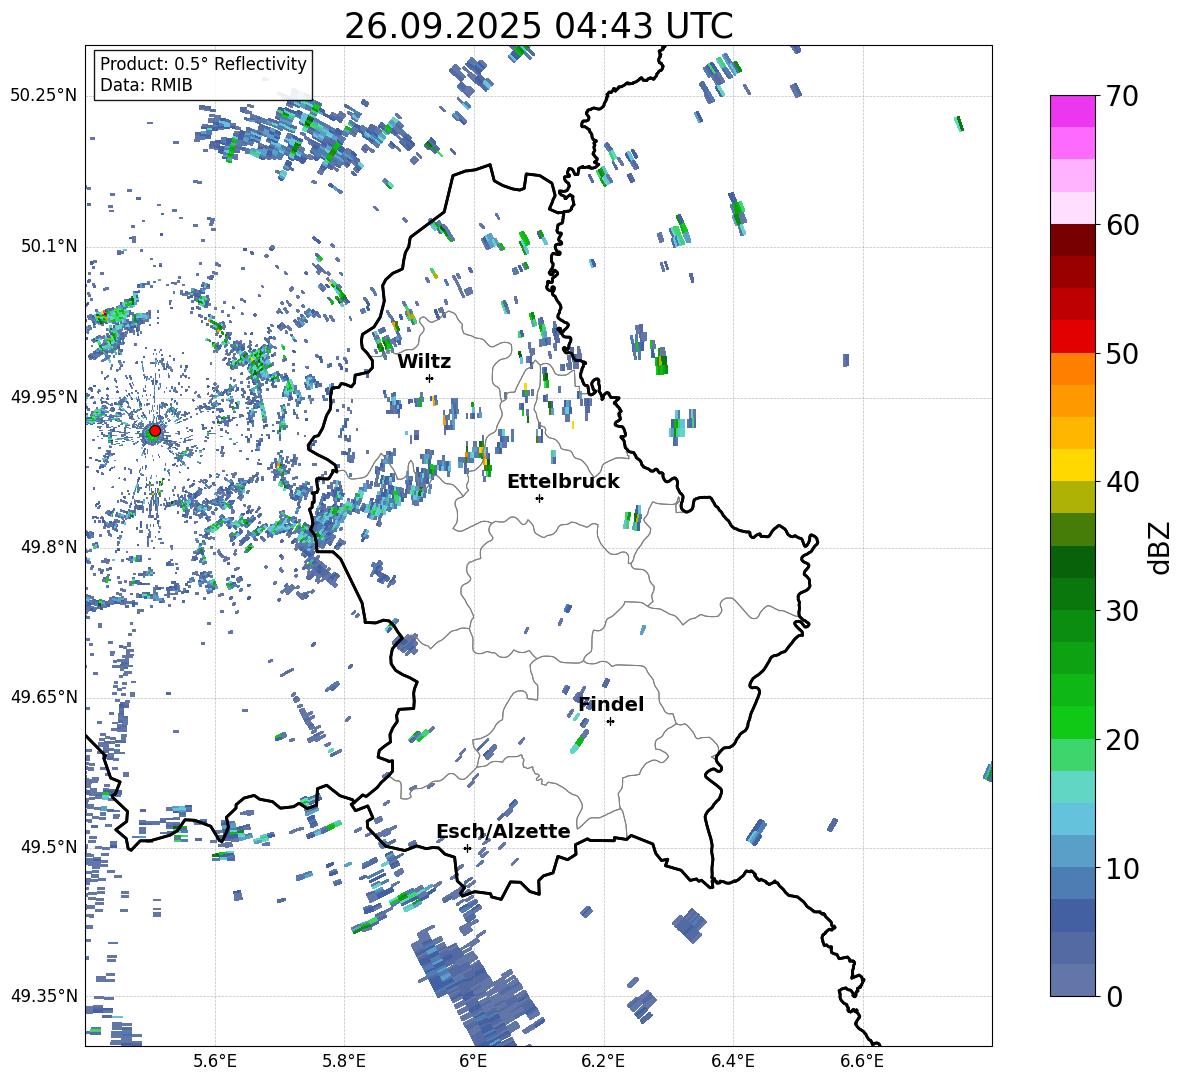Click the title '26.09.2025 04:43 UTC'

click(x=538, y=26)
